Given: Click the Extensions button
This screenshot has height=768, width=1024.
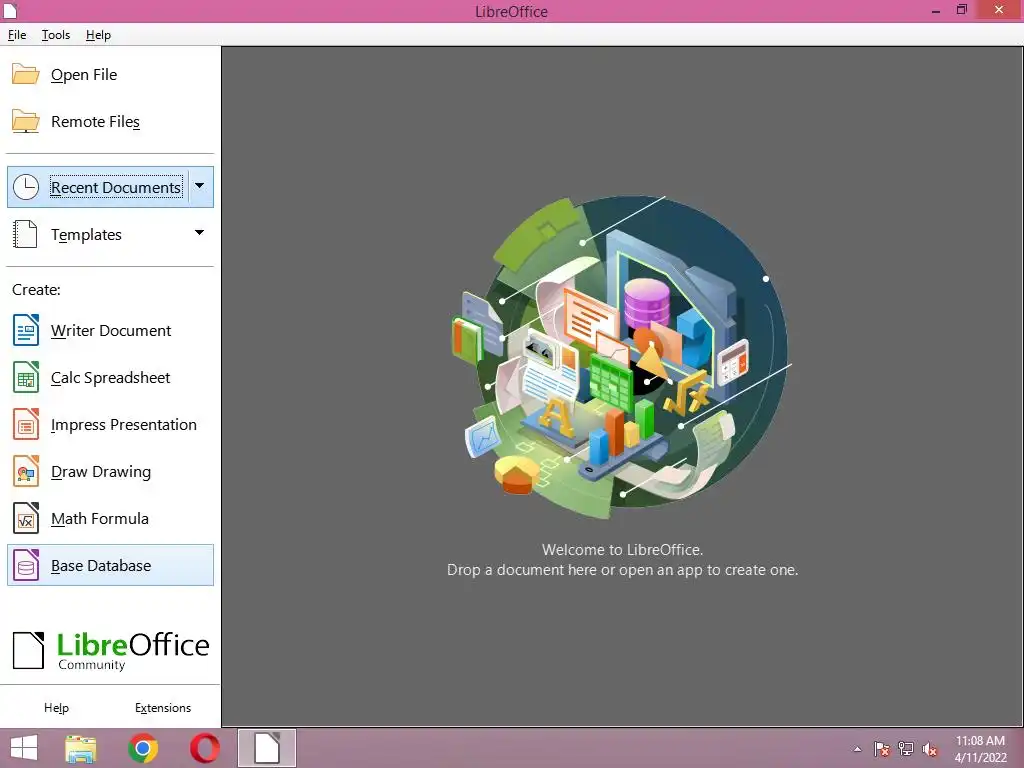Looking at the screenshot, I should click(163, 708).
